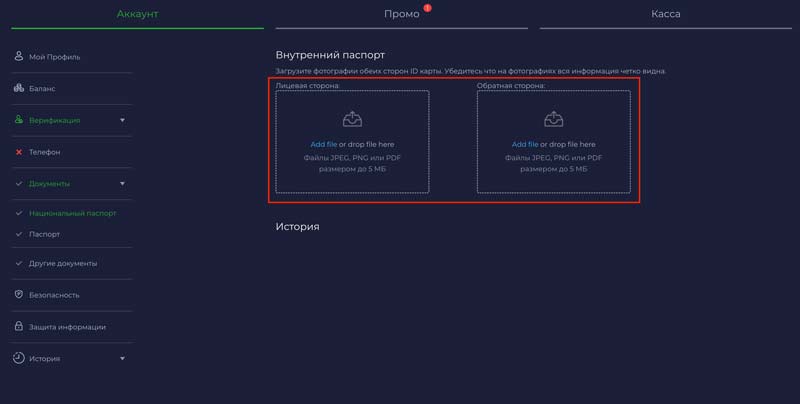Image resolution: width=800 pixels, height=404 pixels.
Task: Click Add file link for Обратная сторона
Action: [x=525, y=144]
